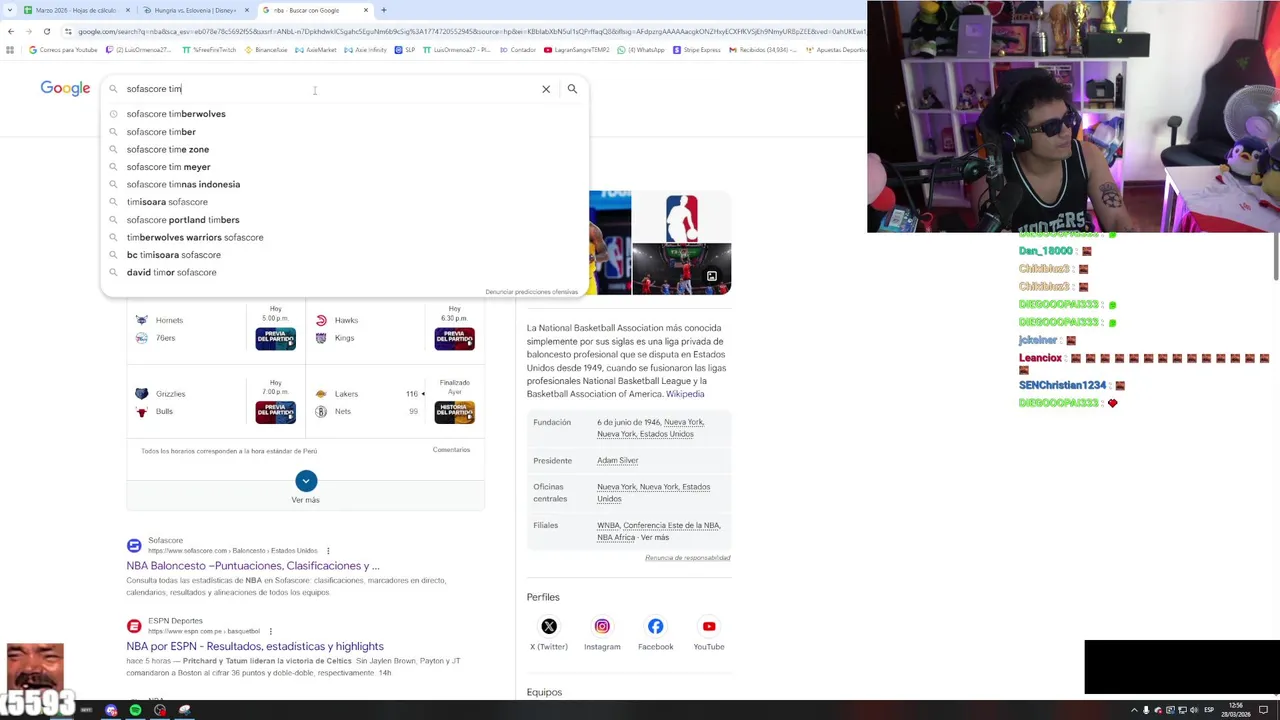Open ESPN "NBA por ESPN" result link
This screenshot has height=720, width=1280.
255,646
